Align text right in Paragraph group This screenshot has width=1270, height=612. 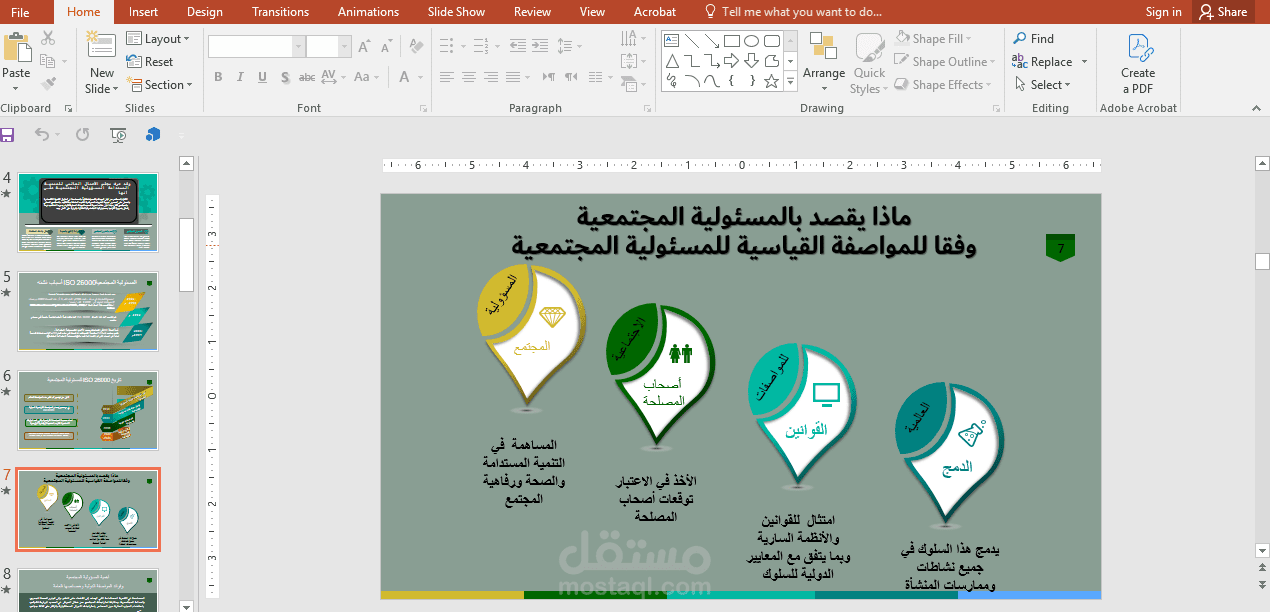[491, 77]
